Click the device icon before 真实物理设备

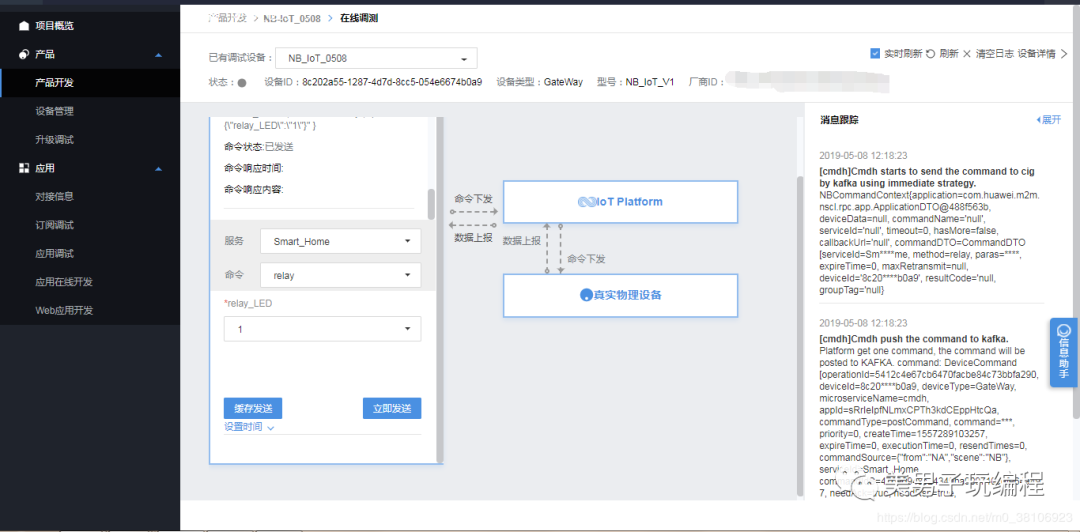pos(585,295)
